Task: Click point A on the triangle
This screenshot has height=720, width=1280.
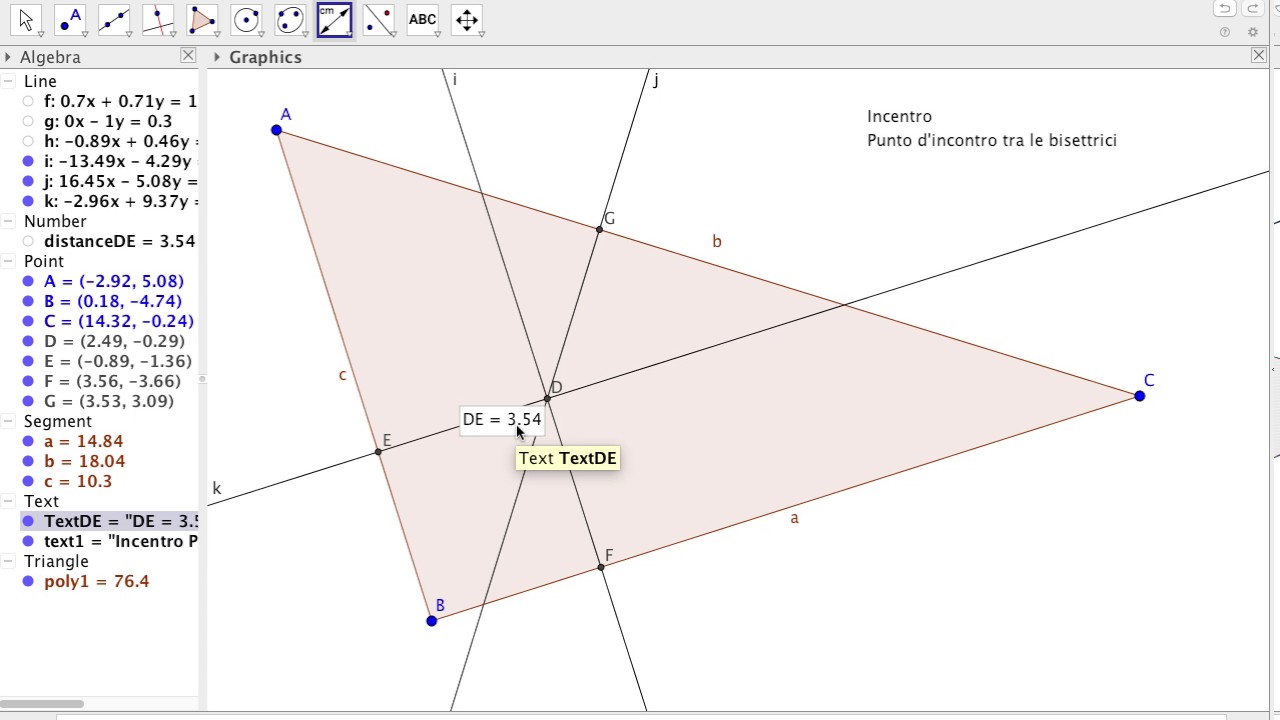Action: 277,130
